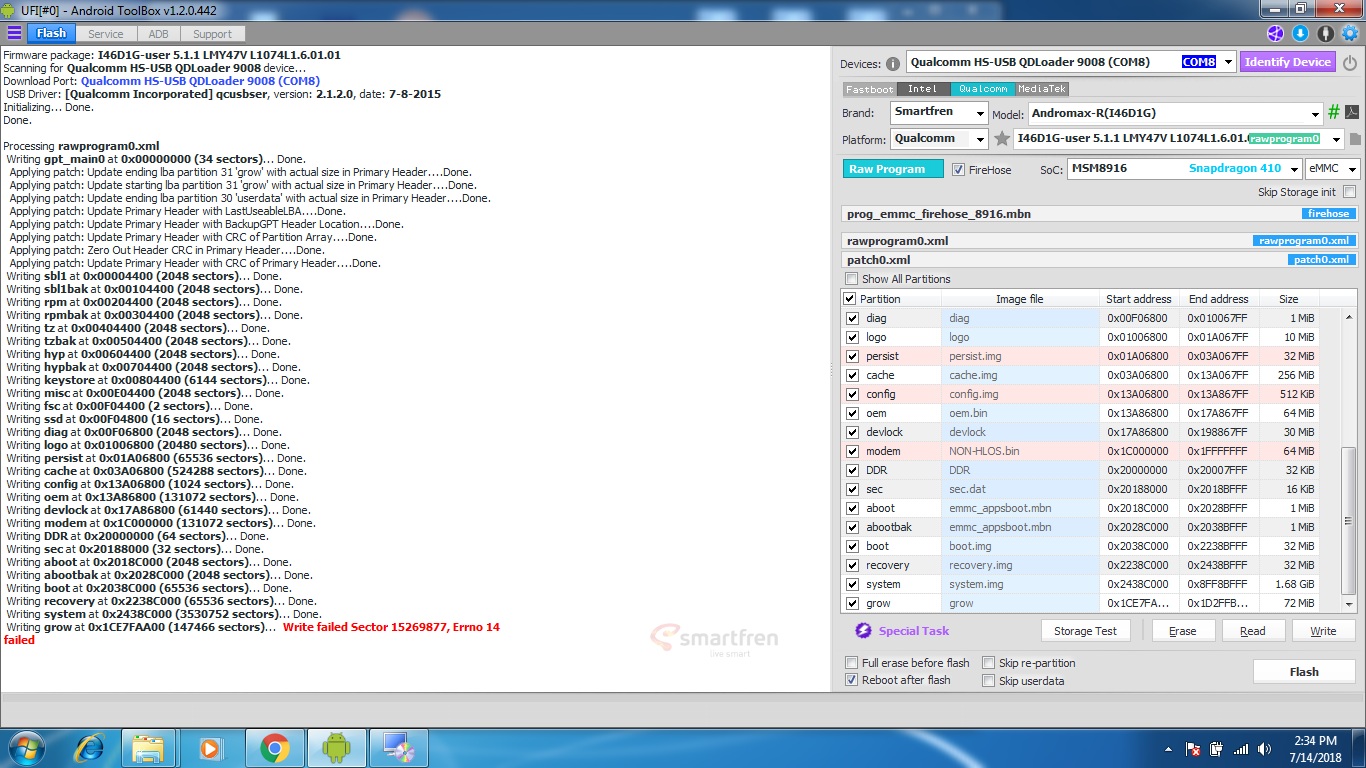
Task: Select the Intel mode tab
Action: pyautogui.click(x=923, y=89)
